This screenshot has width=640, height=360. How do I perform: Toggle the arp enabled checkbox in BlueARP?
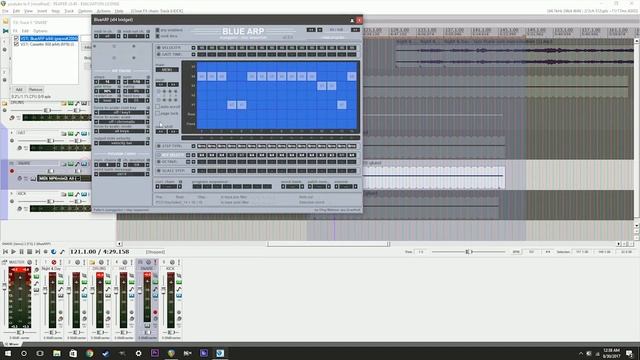[158, 30]
